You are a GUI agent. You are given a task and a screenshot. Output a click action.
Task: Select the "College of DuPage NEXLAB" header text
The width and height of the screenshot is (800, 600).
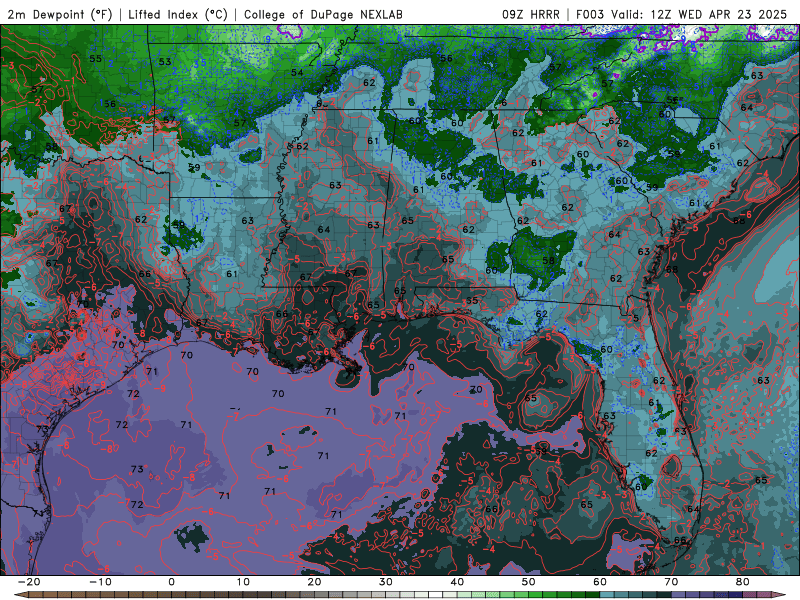(323, 14)
